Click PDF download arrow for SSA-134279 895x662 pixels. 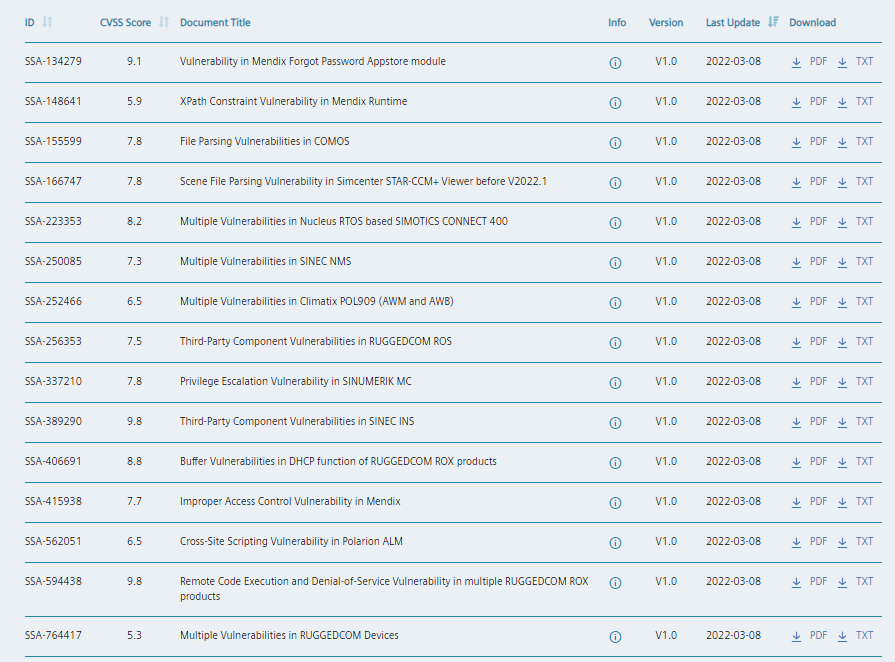796,63
